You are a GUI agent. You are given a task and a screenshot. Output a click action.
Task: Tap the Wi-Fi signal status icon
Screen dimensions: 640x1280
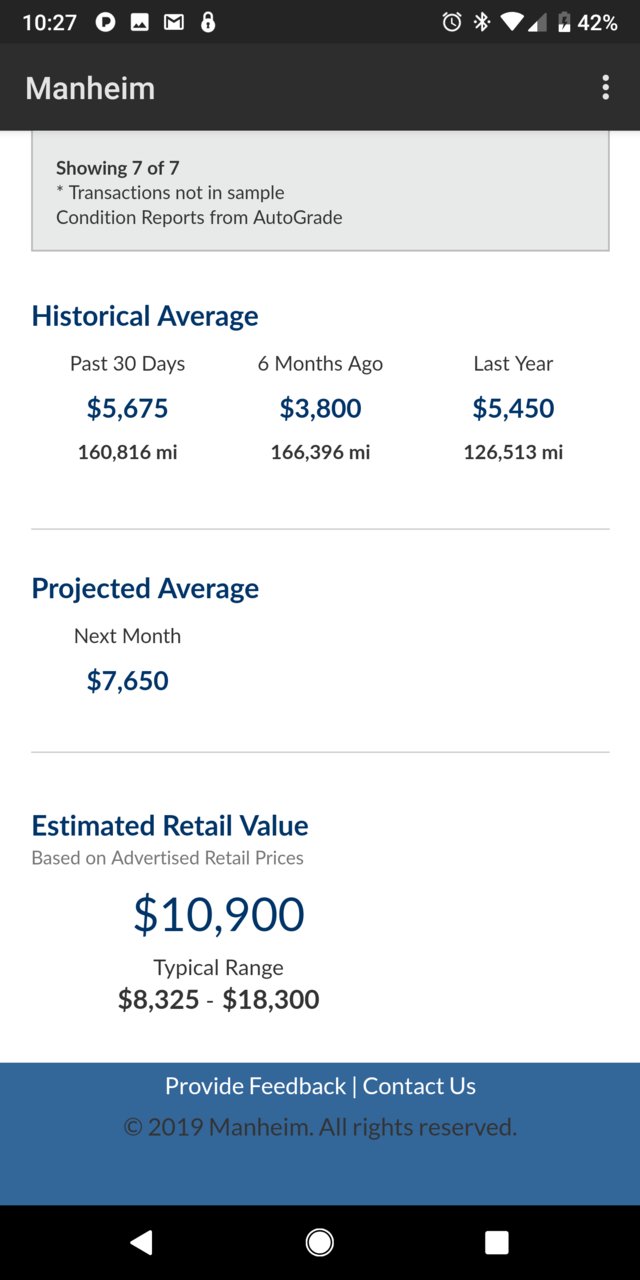pyautogui.click(x=513, y=22)
